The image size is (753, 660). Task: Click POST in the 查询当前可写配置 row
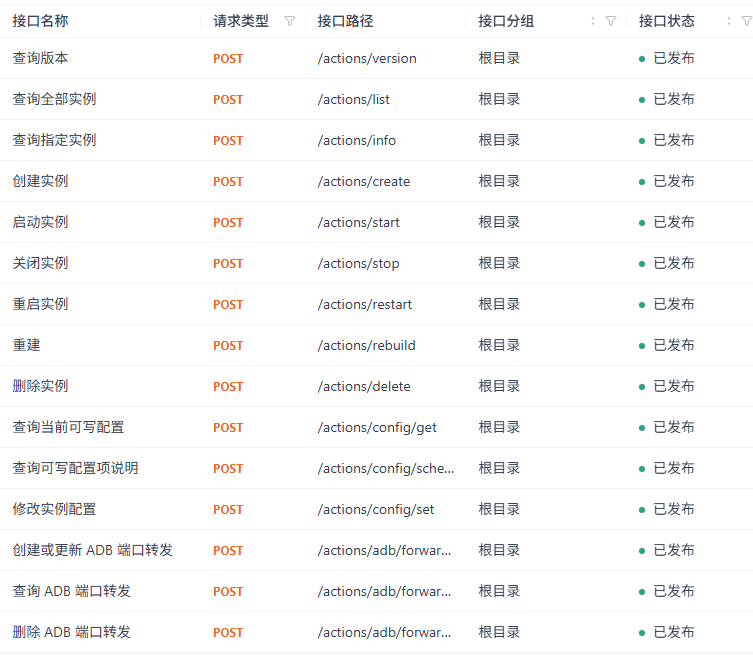pyautogui.click(x=228, y=428)
